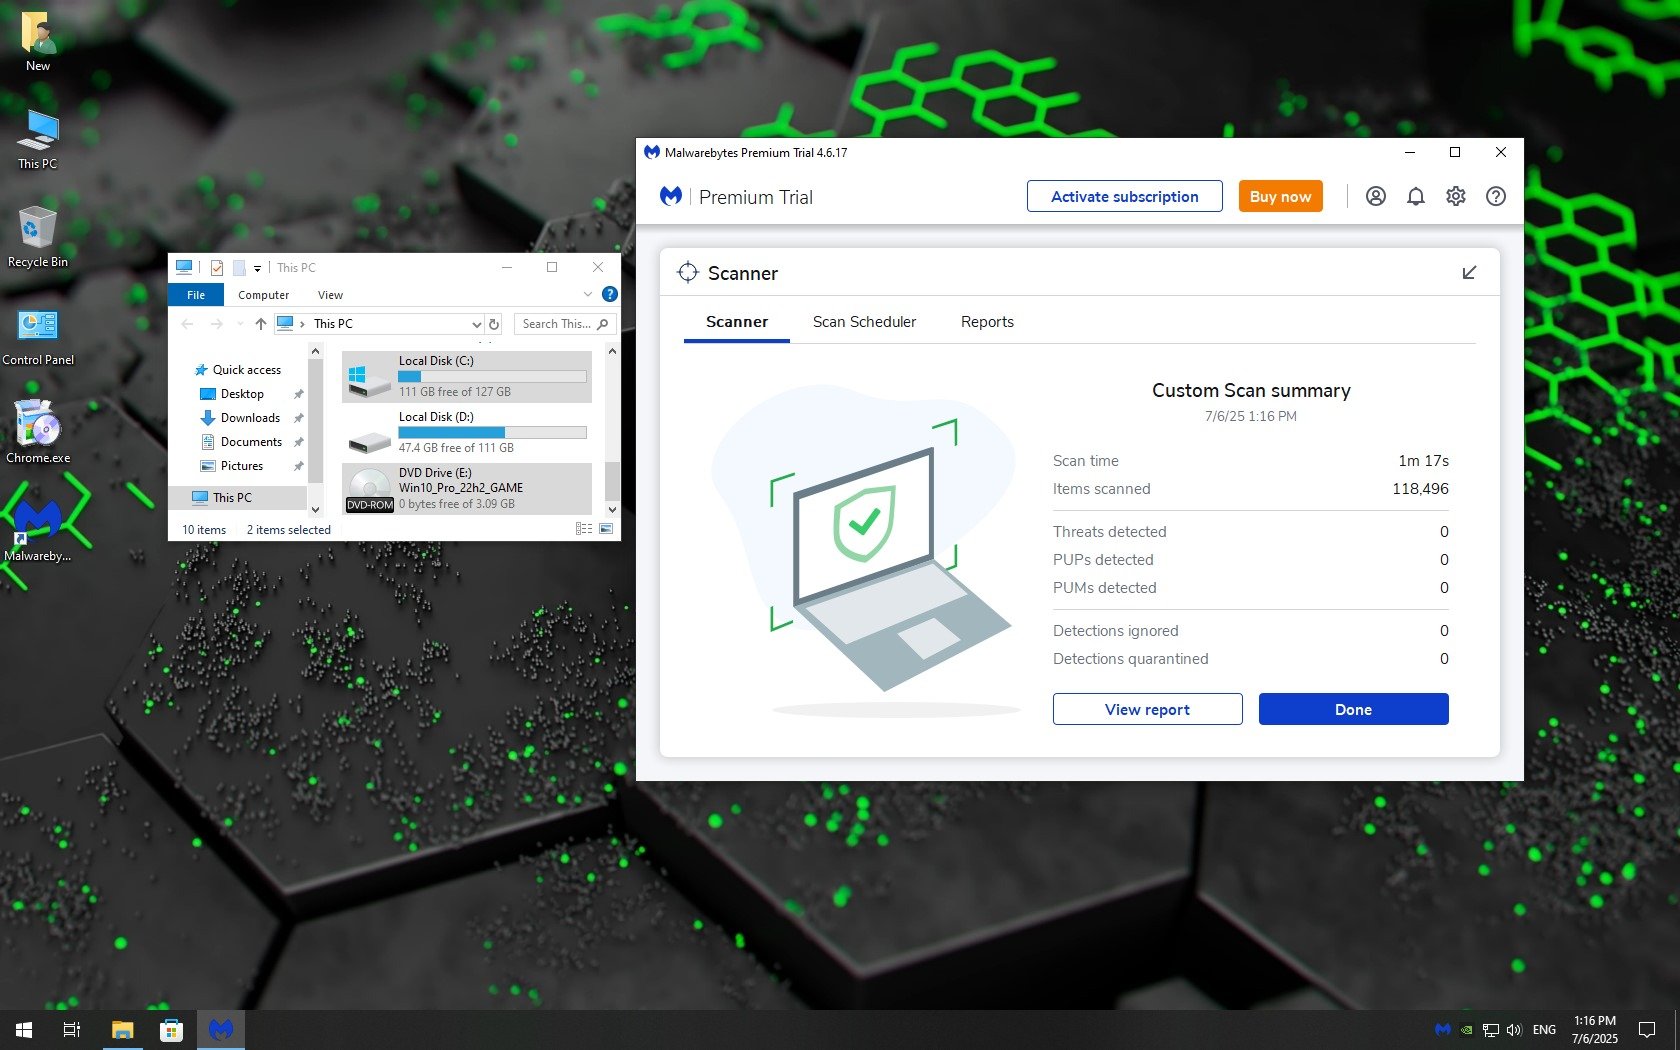
Task: Open the network tray icon
Action: (x=1491, y=1030)
